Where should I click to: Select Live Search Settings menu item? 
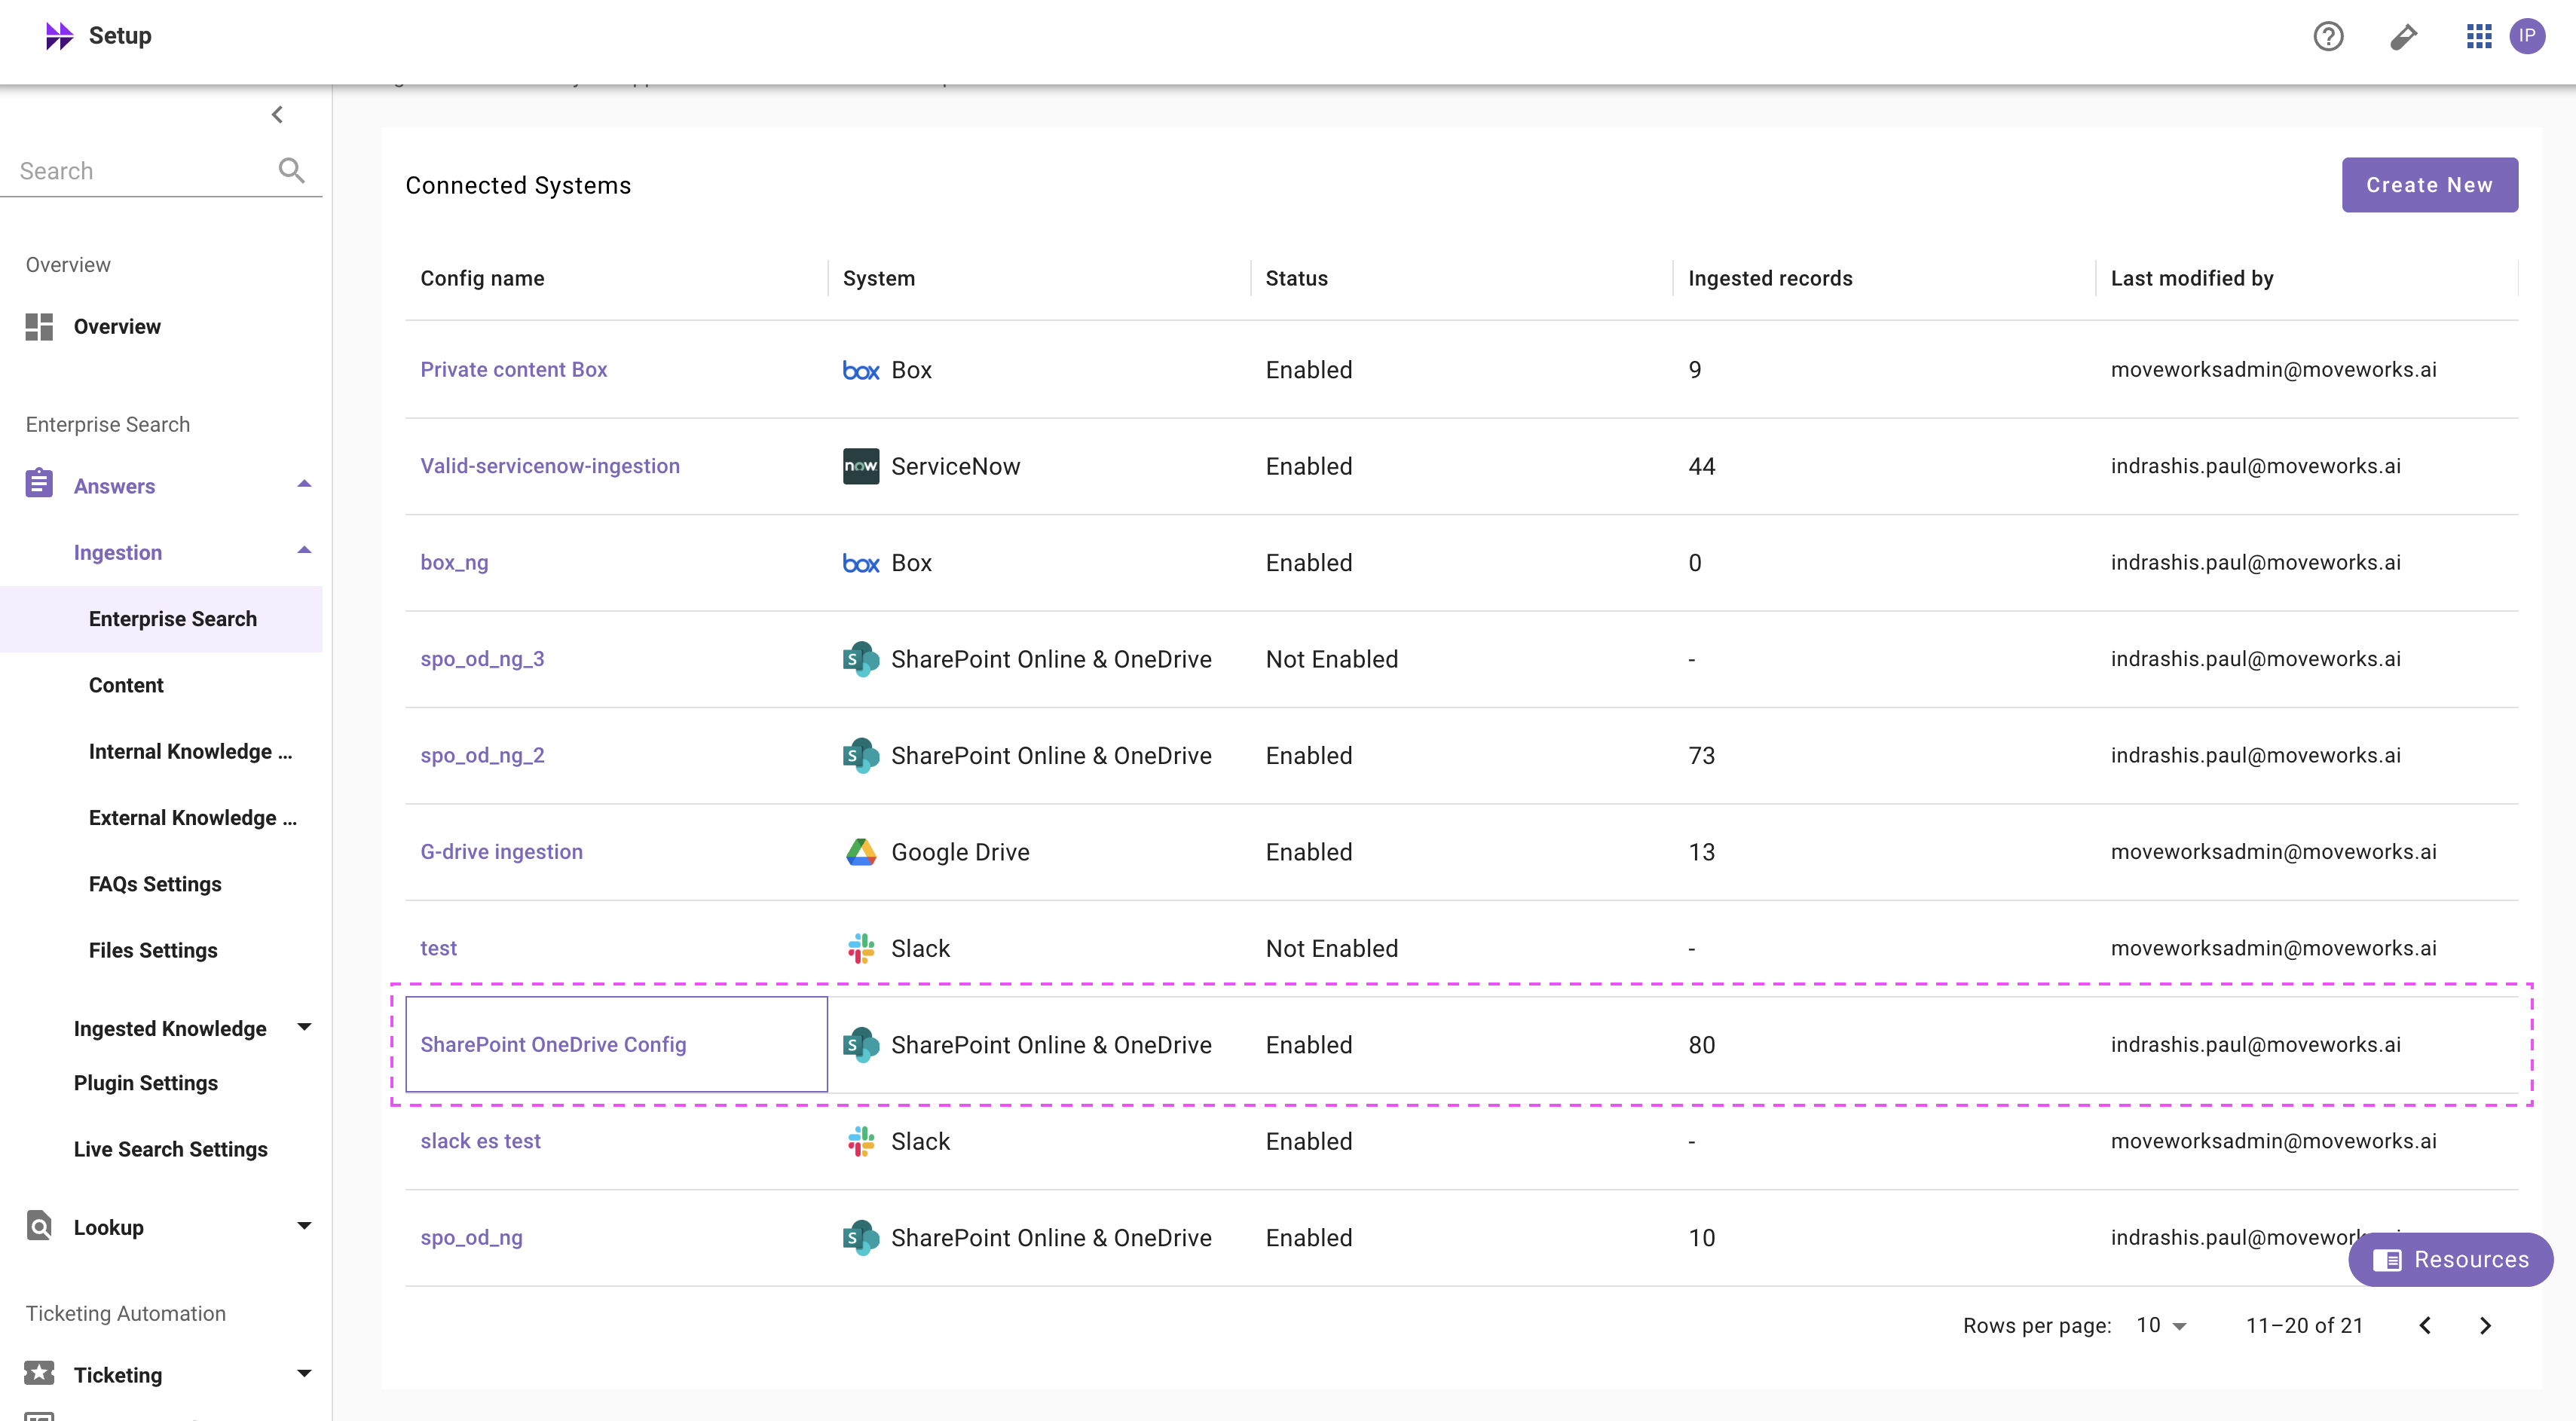(x=171, y=1149)
